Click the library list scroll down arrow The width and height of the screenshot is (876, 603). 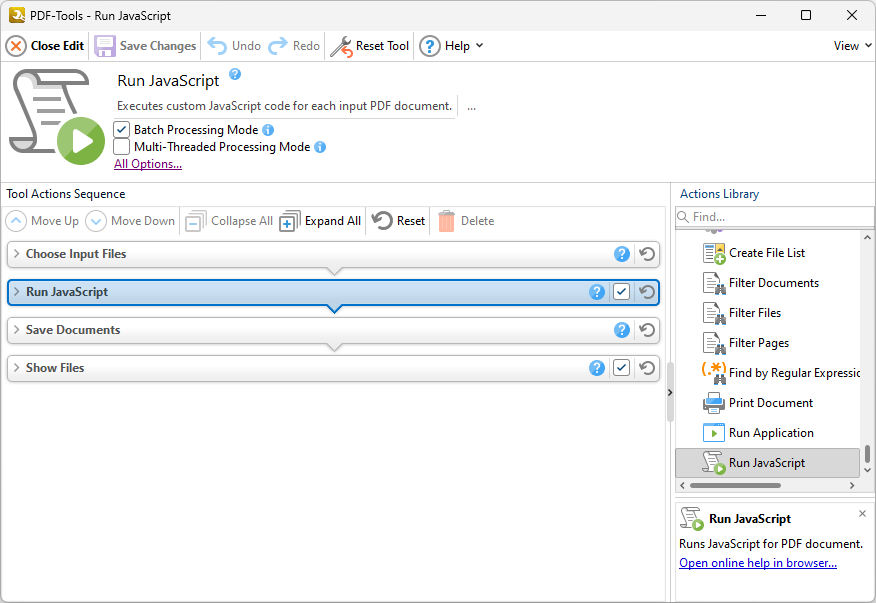click(867, 470)
